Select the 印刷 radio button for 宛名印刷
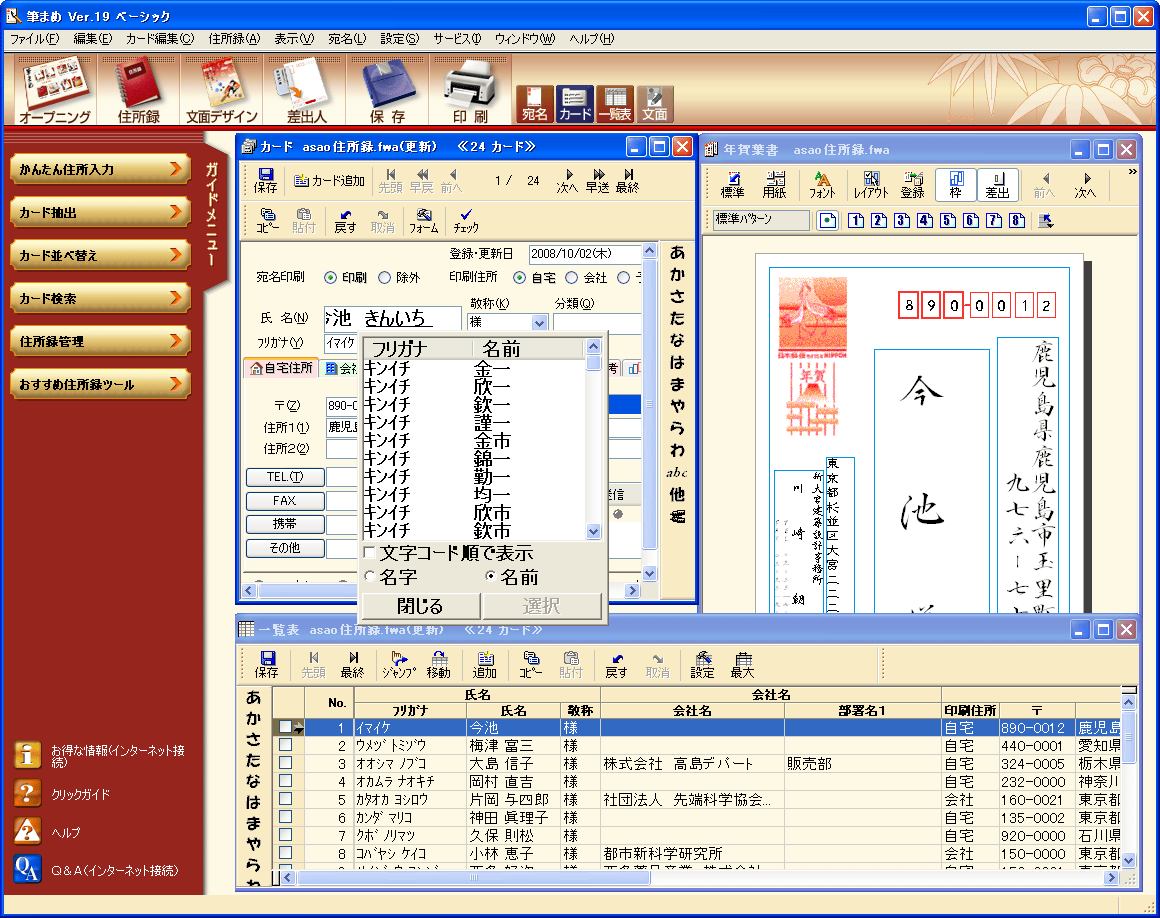This screenshot has width=1160, height=918. pos(331,278)
